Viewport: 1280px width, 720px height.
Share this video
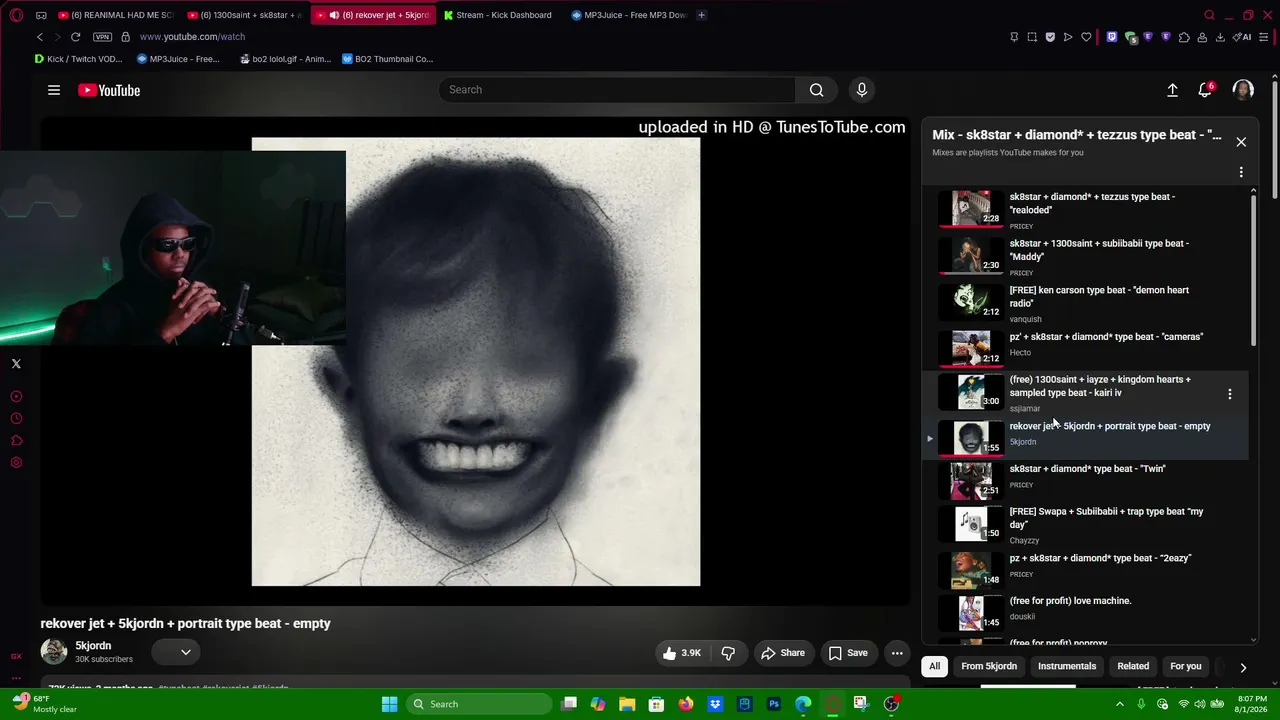pyautogui.click(x=783, y=653)
